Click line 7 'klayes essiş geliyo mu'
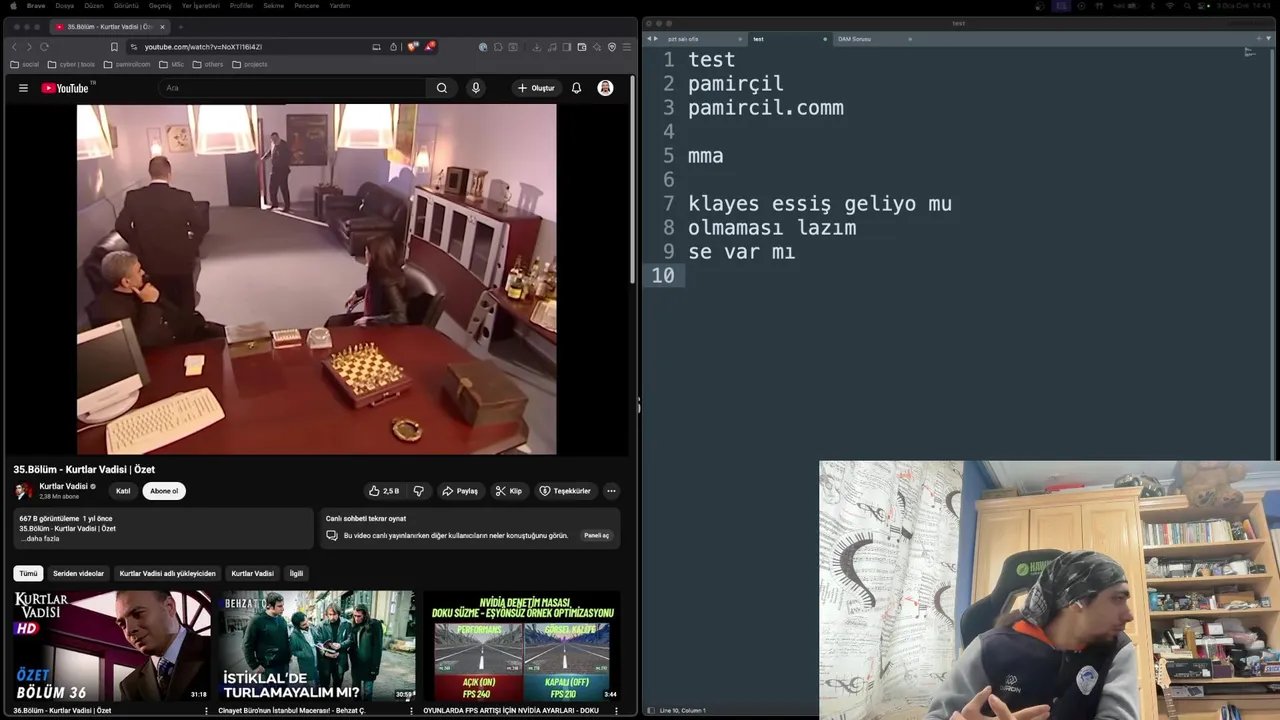 click(819, 204)
